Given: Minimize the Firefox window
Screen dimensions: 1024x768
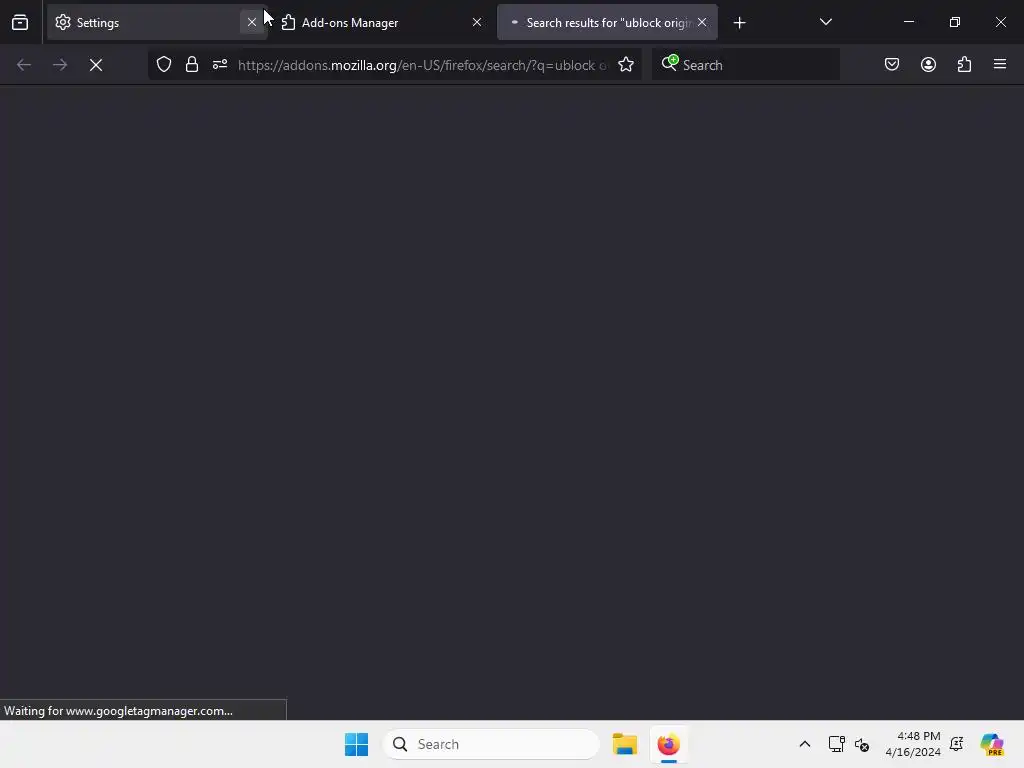Looking at the screenshot, I should coord(908,22).
